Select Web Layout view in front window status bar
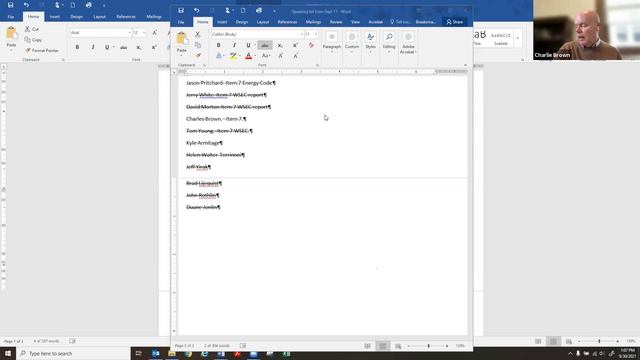Screen dimensions: 640x360 (x=398, y=346)
